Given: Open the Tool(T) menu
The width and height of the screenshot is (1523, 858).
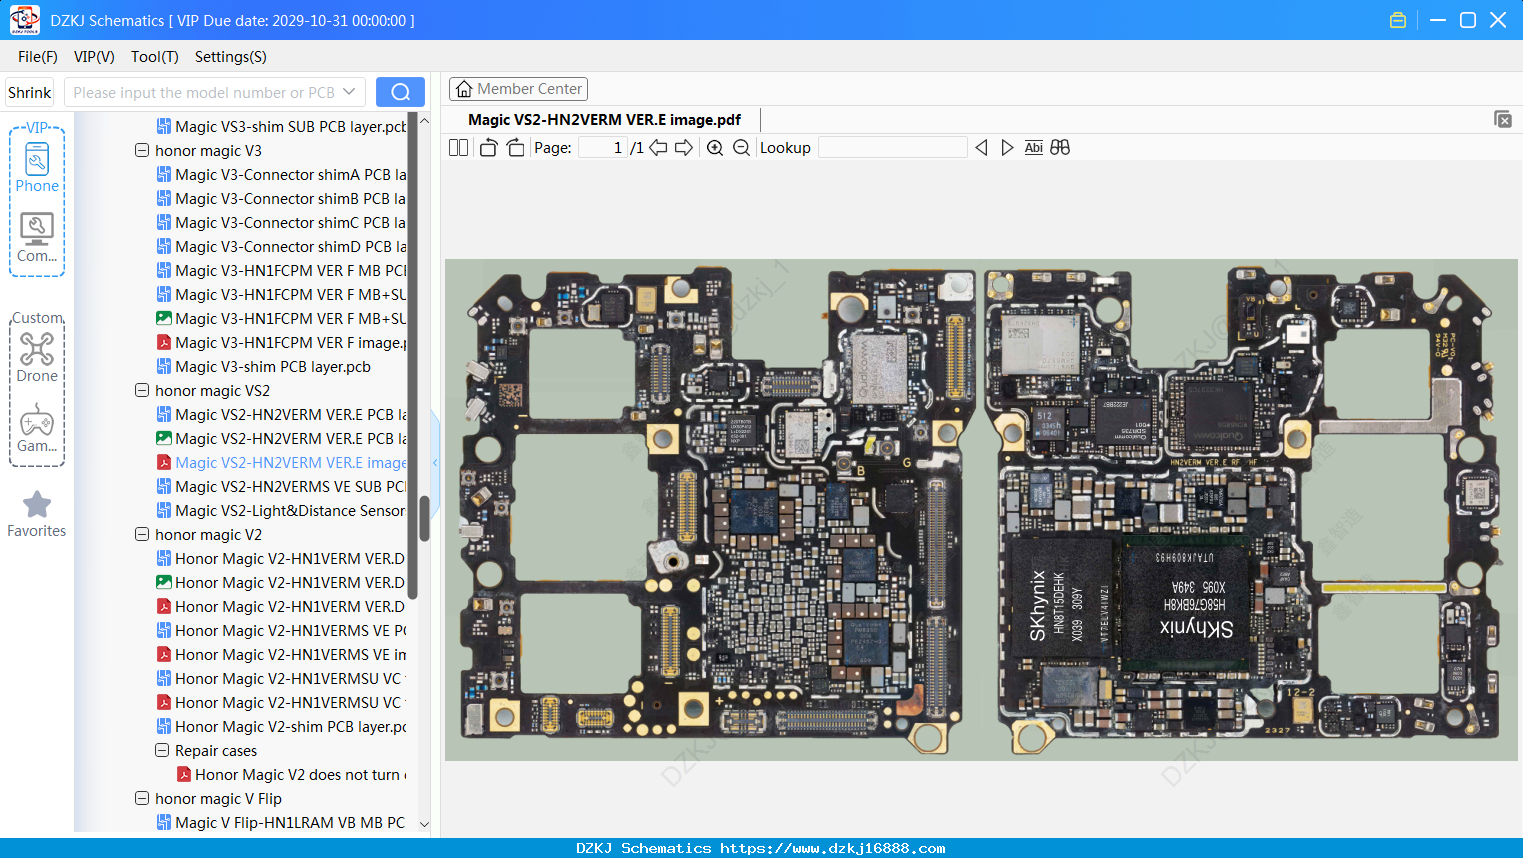Looking at the screenshot, I should [155, 57].
